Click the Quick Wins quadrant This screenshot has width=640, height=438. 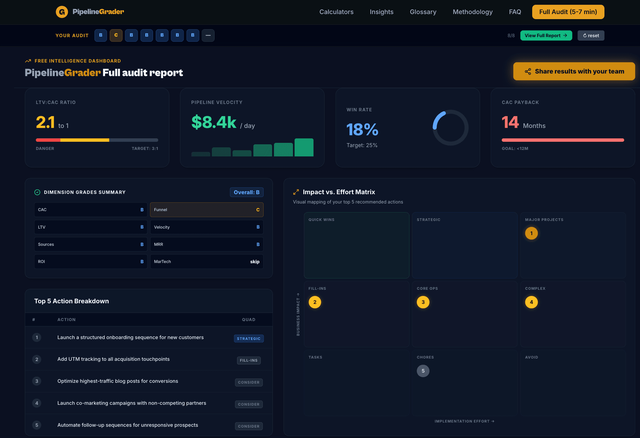(356, 245)
